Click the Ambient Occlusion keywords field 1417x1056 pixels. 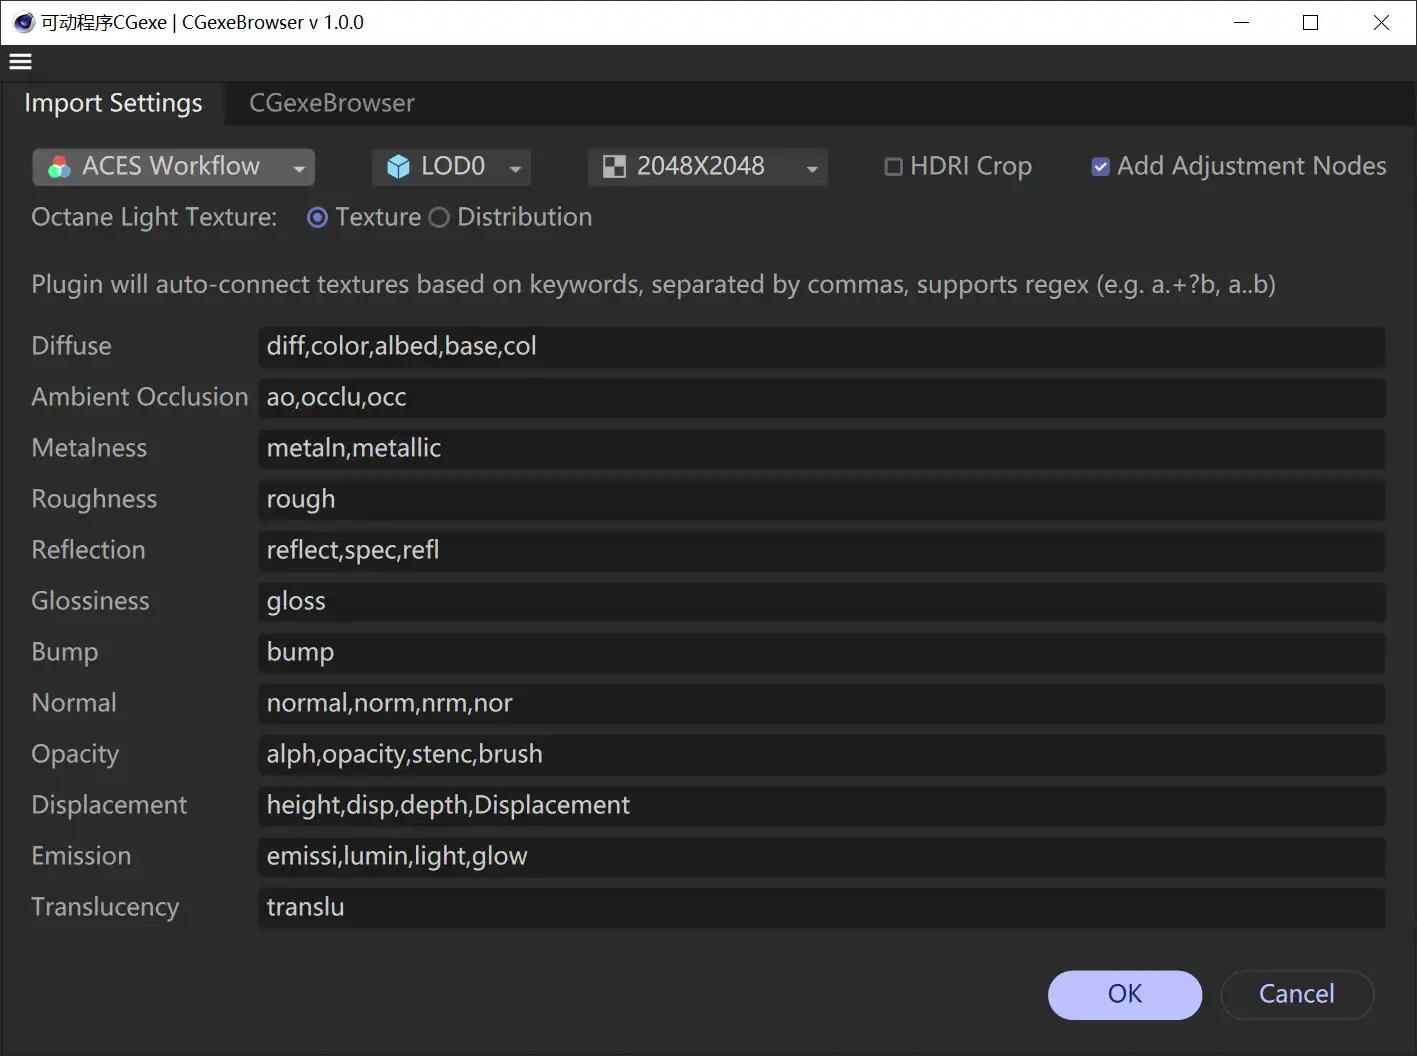pos(821,397)
